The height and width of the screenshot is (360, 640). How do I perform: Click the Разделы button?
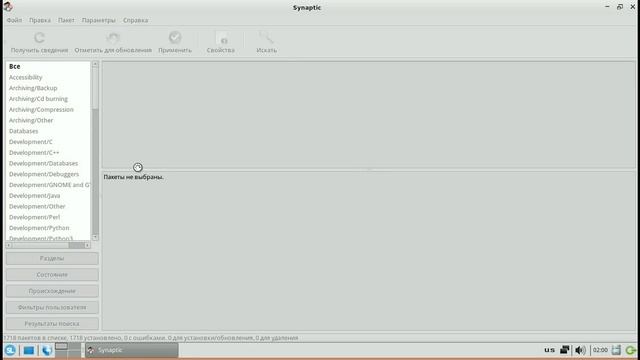coord(52,258)
